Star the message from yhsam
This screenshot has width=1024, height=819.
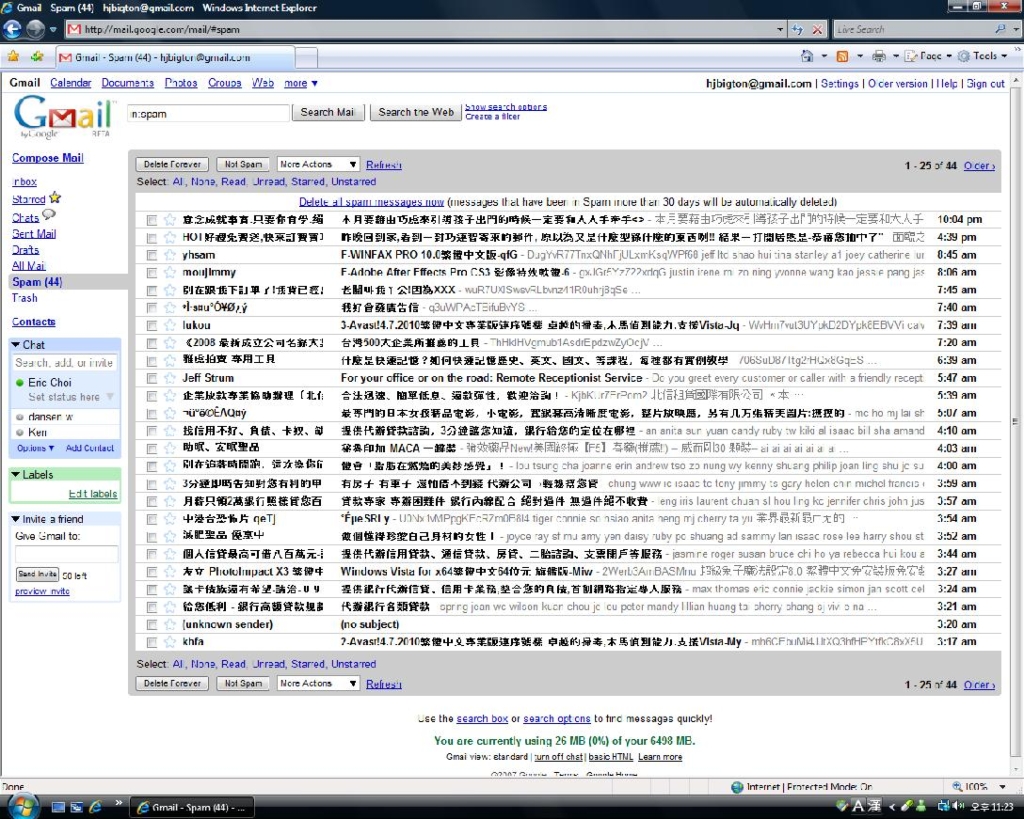170,255
